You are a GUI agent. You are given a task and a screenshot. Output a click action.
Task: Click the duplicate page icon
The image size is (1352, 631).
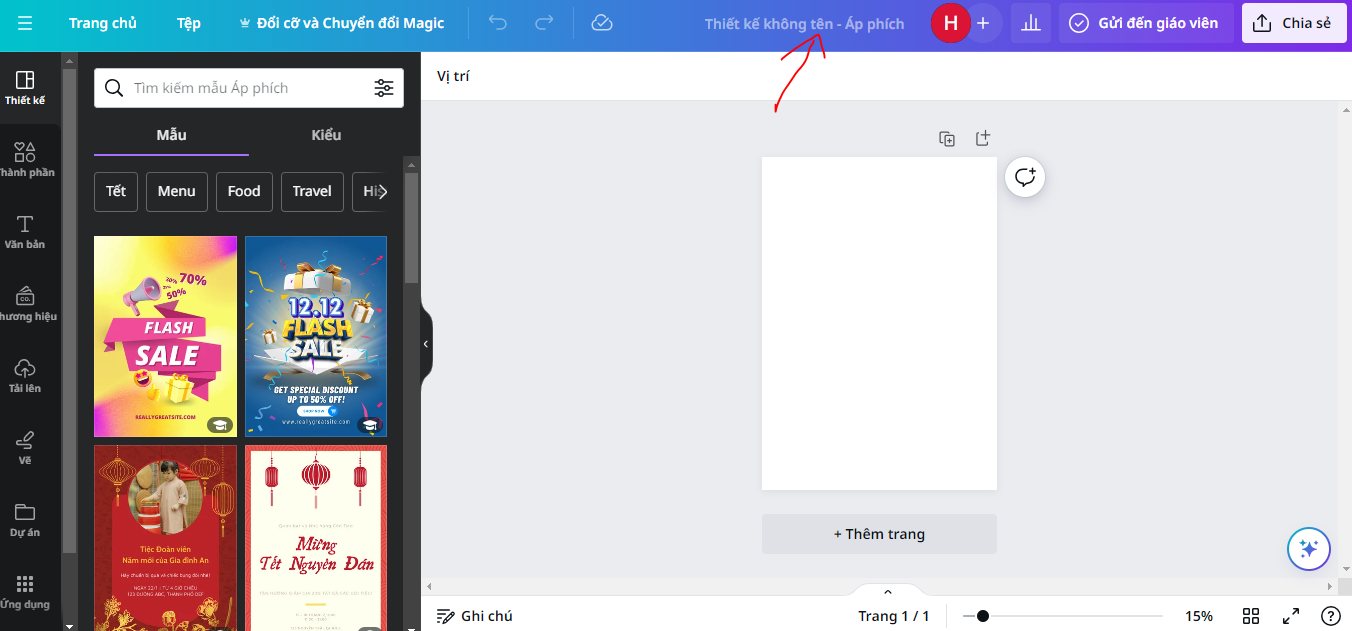[947, 139]
